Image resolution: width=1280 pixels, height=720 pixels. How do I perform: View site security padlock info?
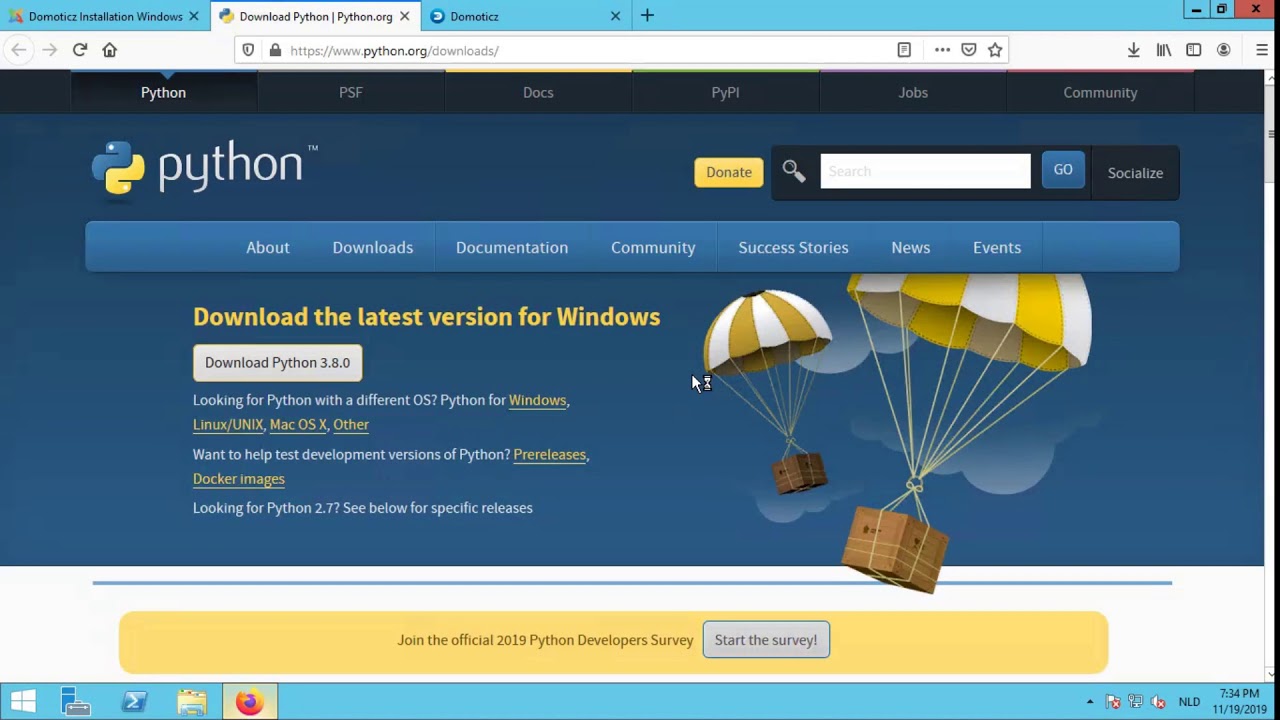coord(275,50)
